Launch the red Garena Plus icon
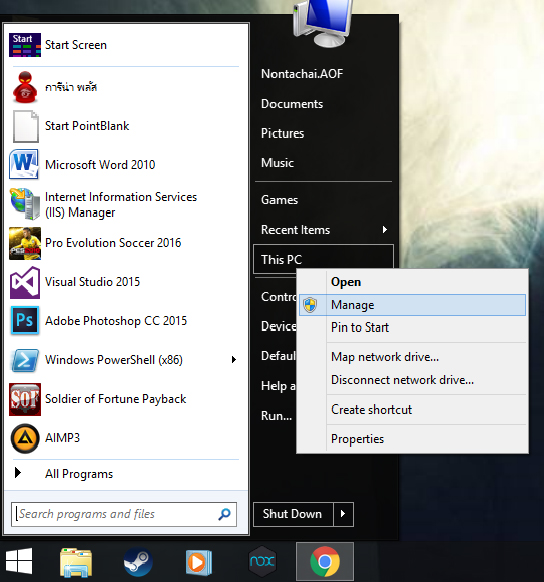Image resolution: width=544 pixels, height=582 pixels. [x=25, y=87]
